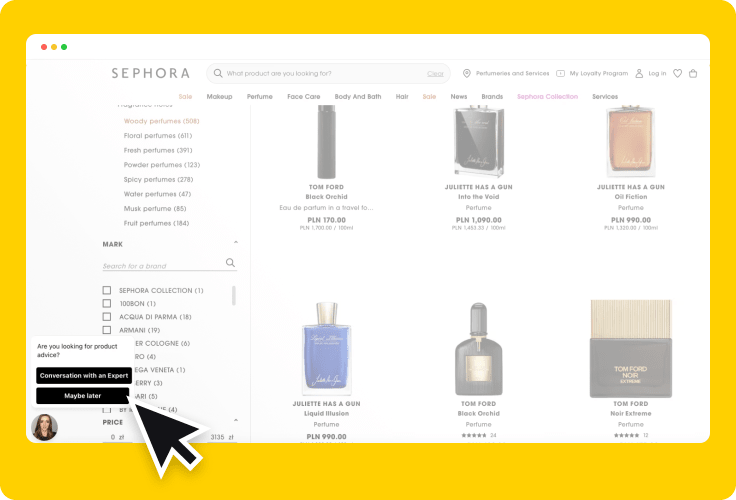The height and width of the screenshot is (500, 736).
Task: Select Fresh perfumes (391) filter
Action: pos(158,150)
